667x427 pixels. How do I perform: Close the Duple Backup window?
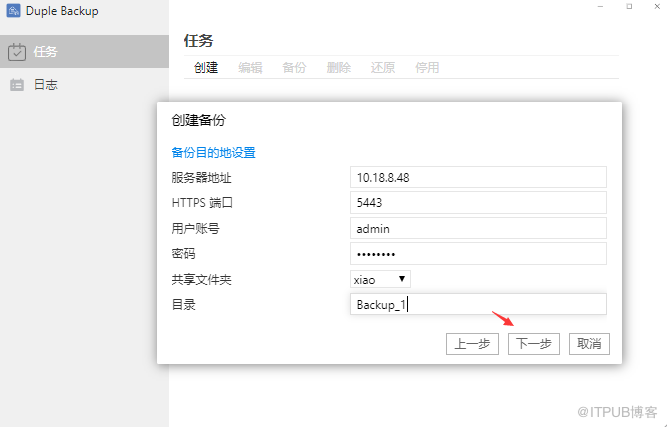click(657, 6)
